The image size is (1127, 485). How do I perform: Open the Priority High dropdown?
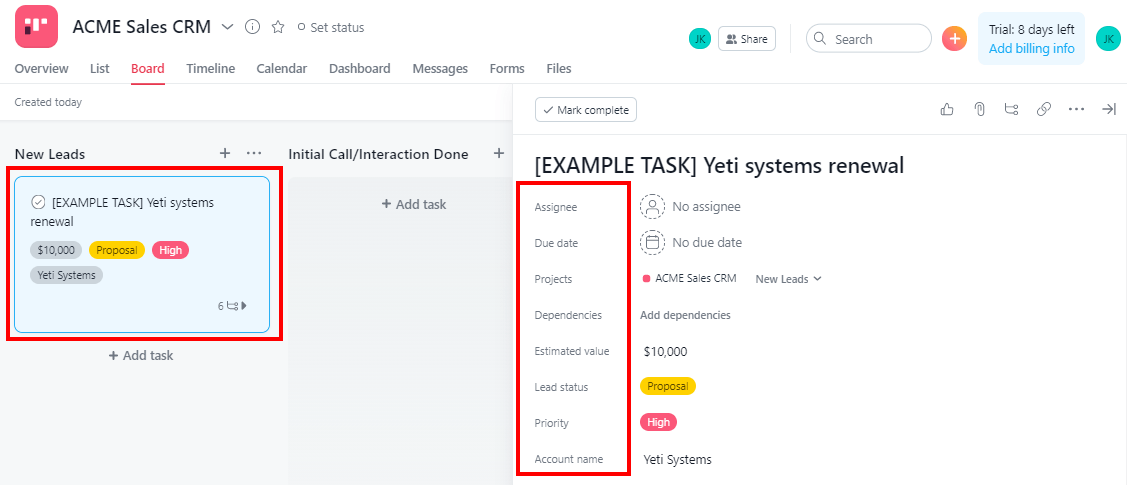pyautogui.click(x=658, y=422)
